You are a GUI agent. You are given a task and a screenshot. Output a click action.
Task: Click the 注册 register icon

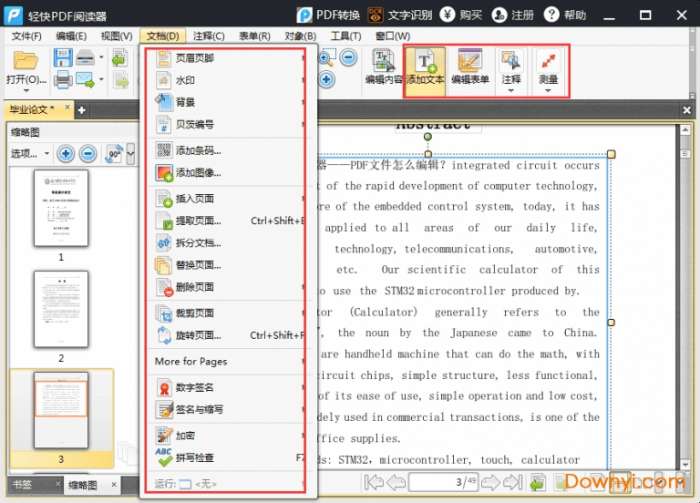tap(499, 15)
